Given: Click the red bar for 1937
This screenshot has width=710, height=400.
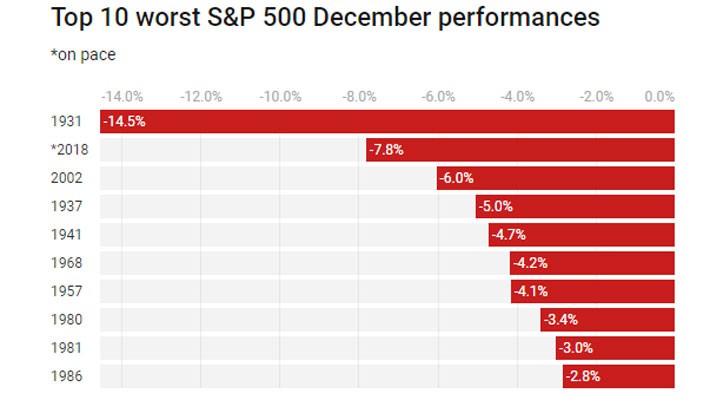Looking at the screenshot, I should pos(575,206).
